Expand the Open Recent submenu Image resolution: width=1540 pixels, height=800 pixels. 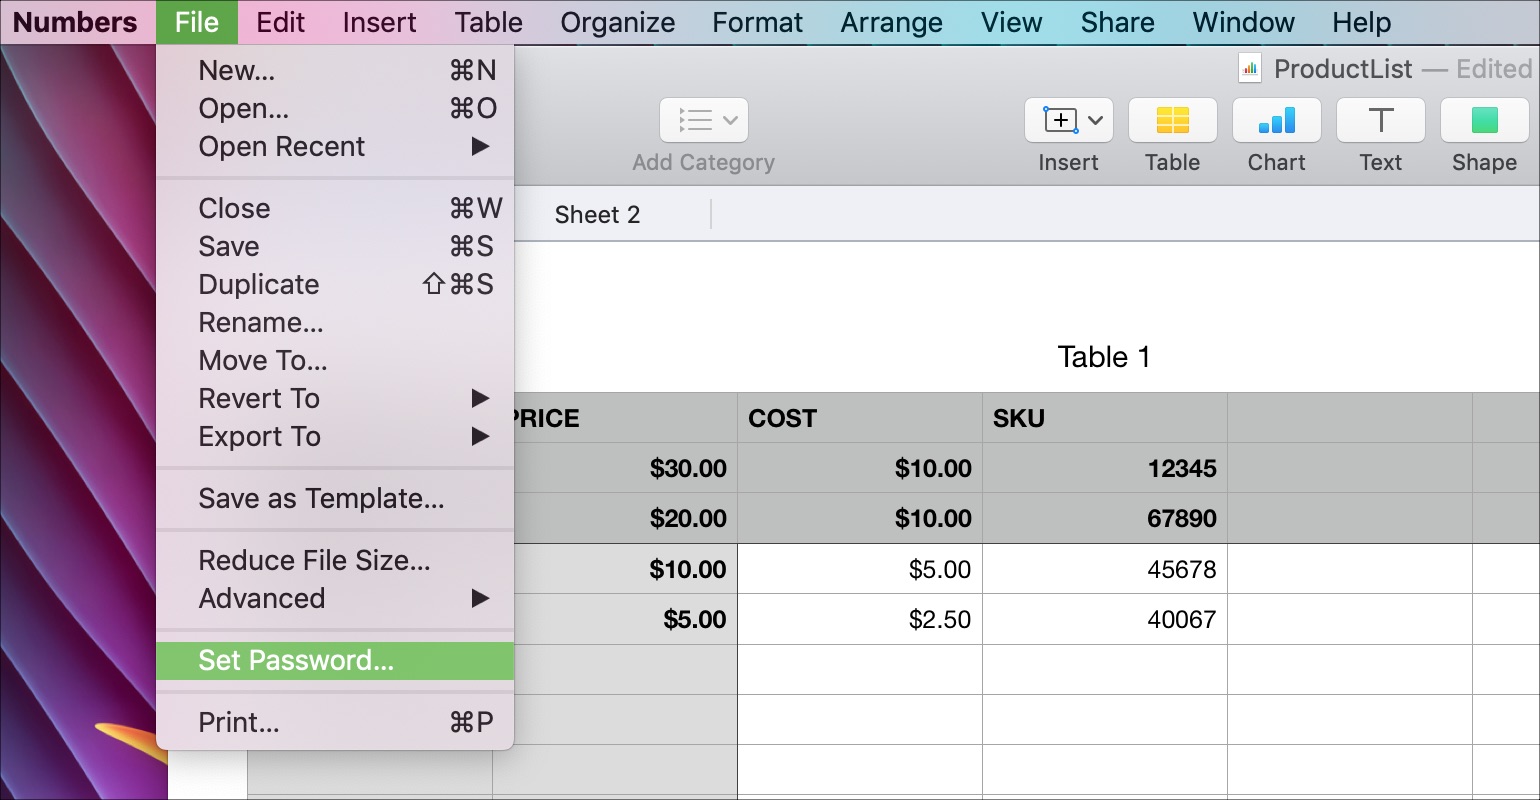click(335, 147)
